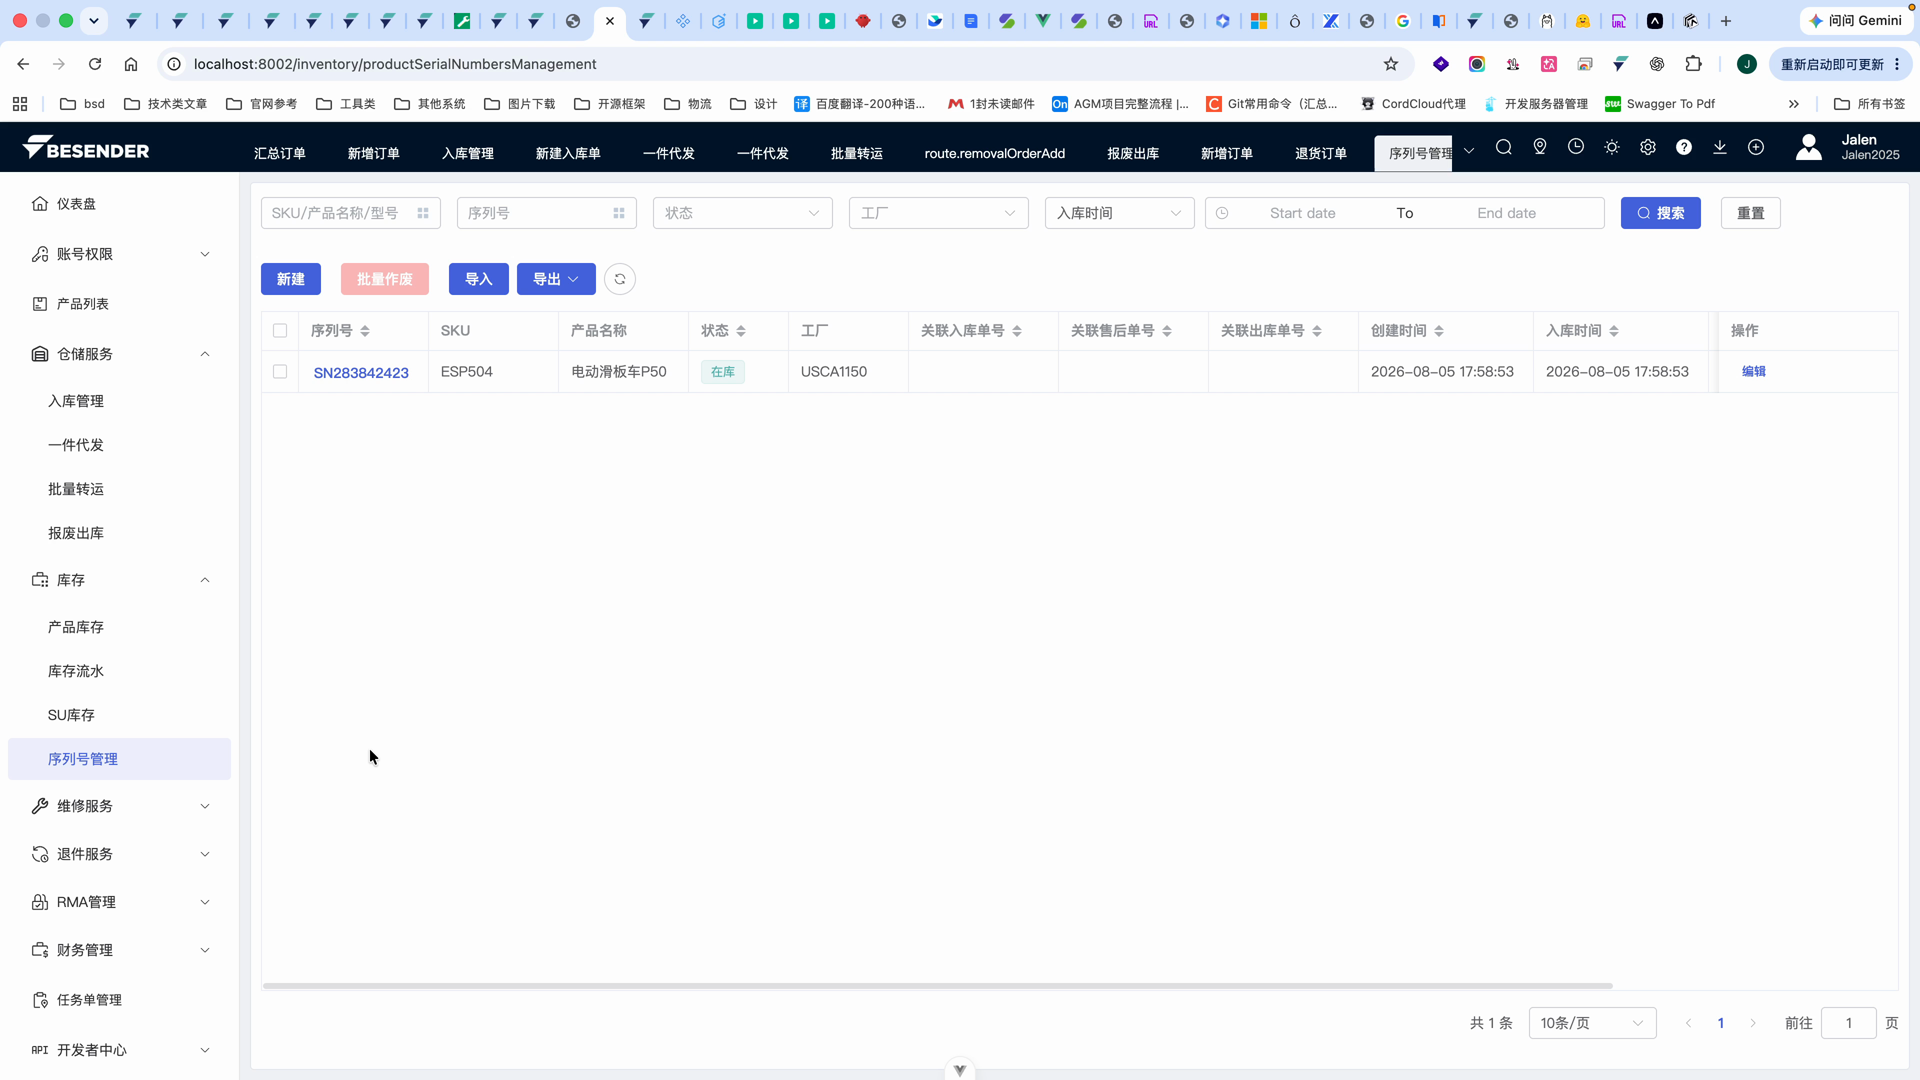Select the SN283842423 row checkbox
The height and width of the screenshot is (1080, 1920).
(280, 372)
